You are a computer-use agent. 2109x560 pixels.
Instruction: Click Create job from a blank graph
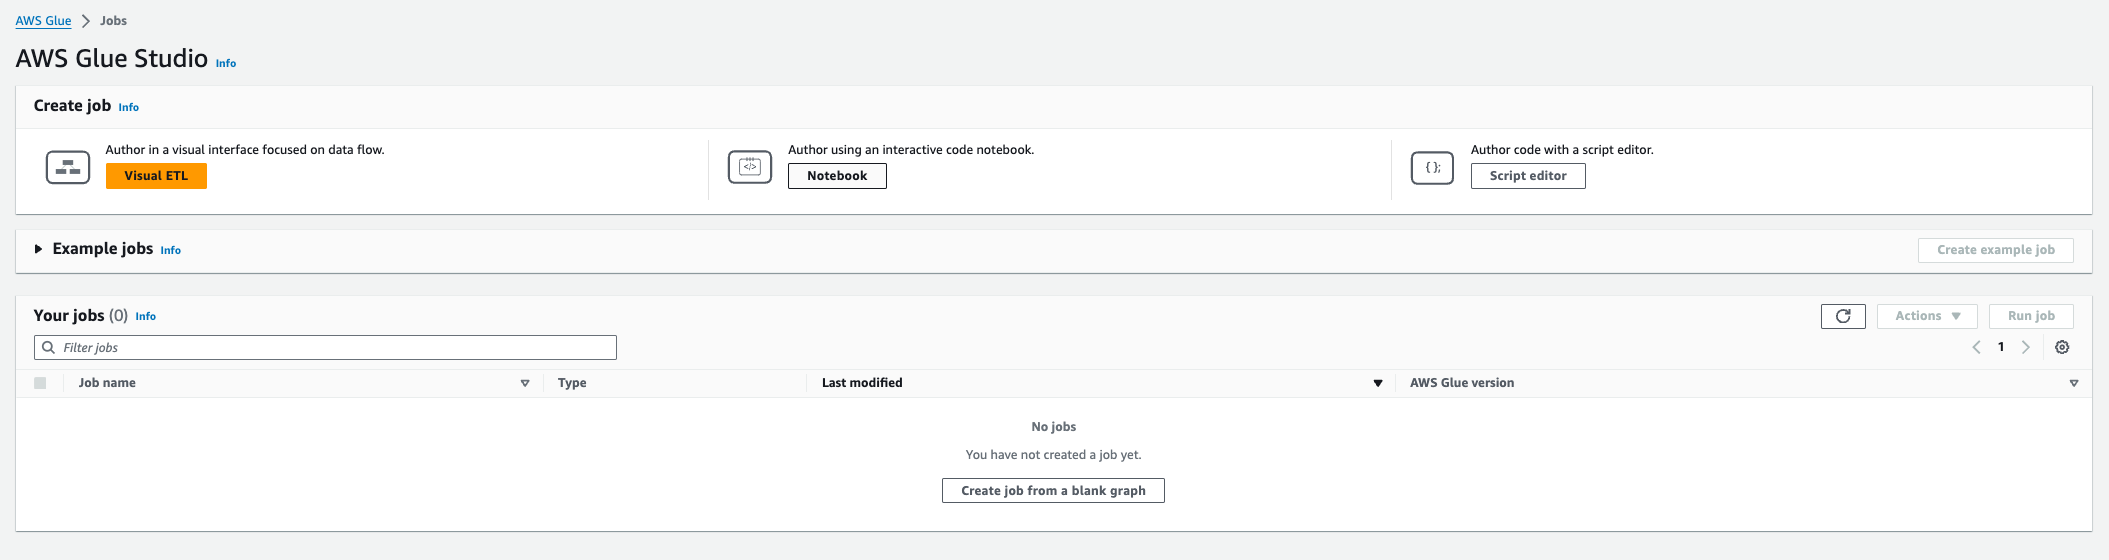[x=1053, y=491]
